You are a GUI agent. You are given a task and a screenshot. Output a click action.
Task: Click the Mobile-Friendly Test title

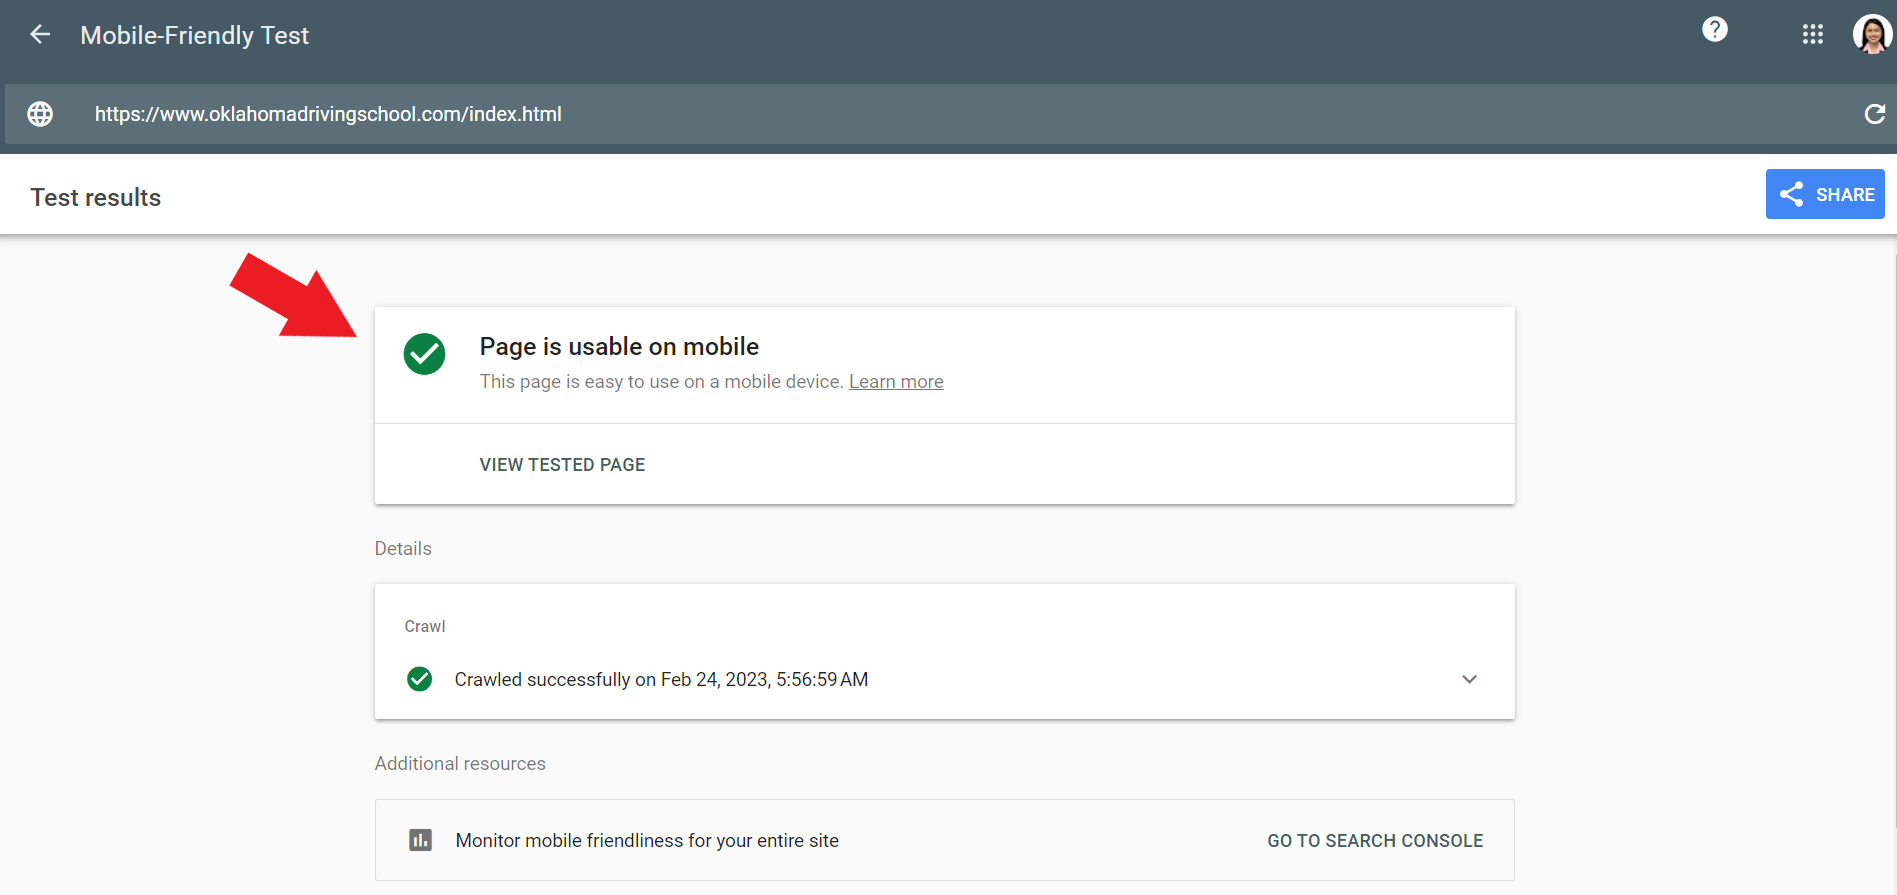point(195,36)
